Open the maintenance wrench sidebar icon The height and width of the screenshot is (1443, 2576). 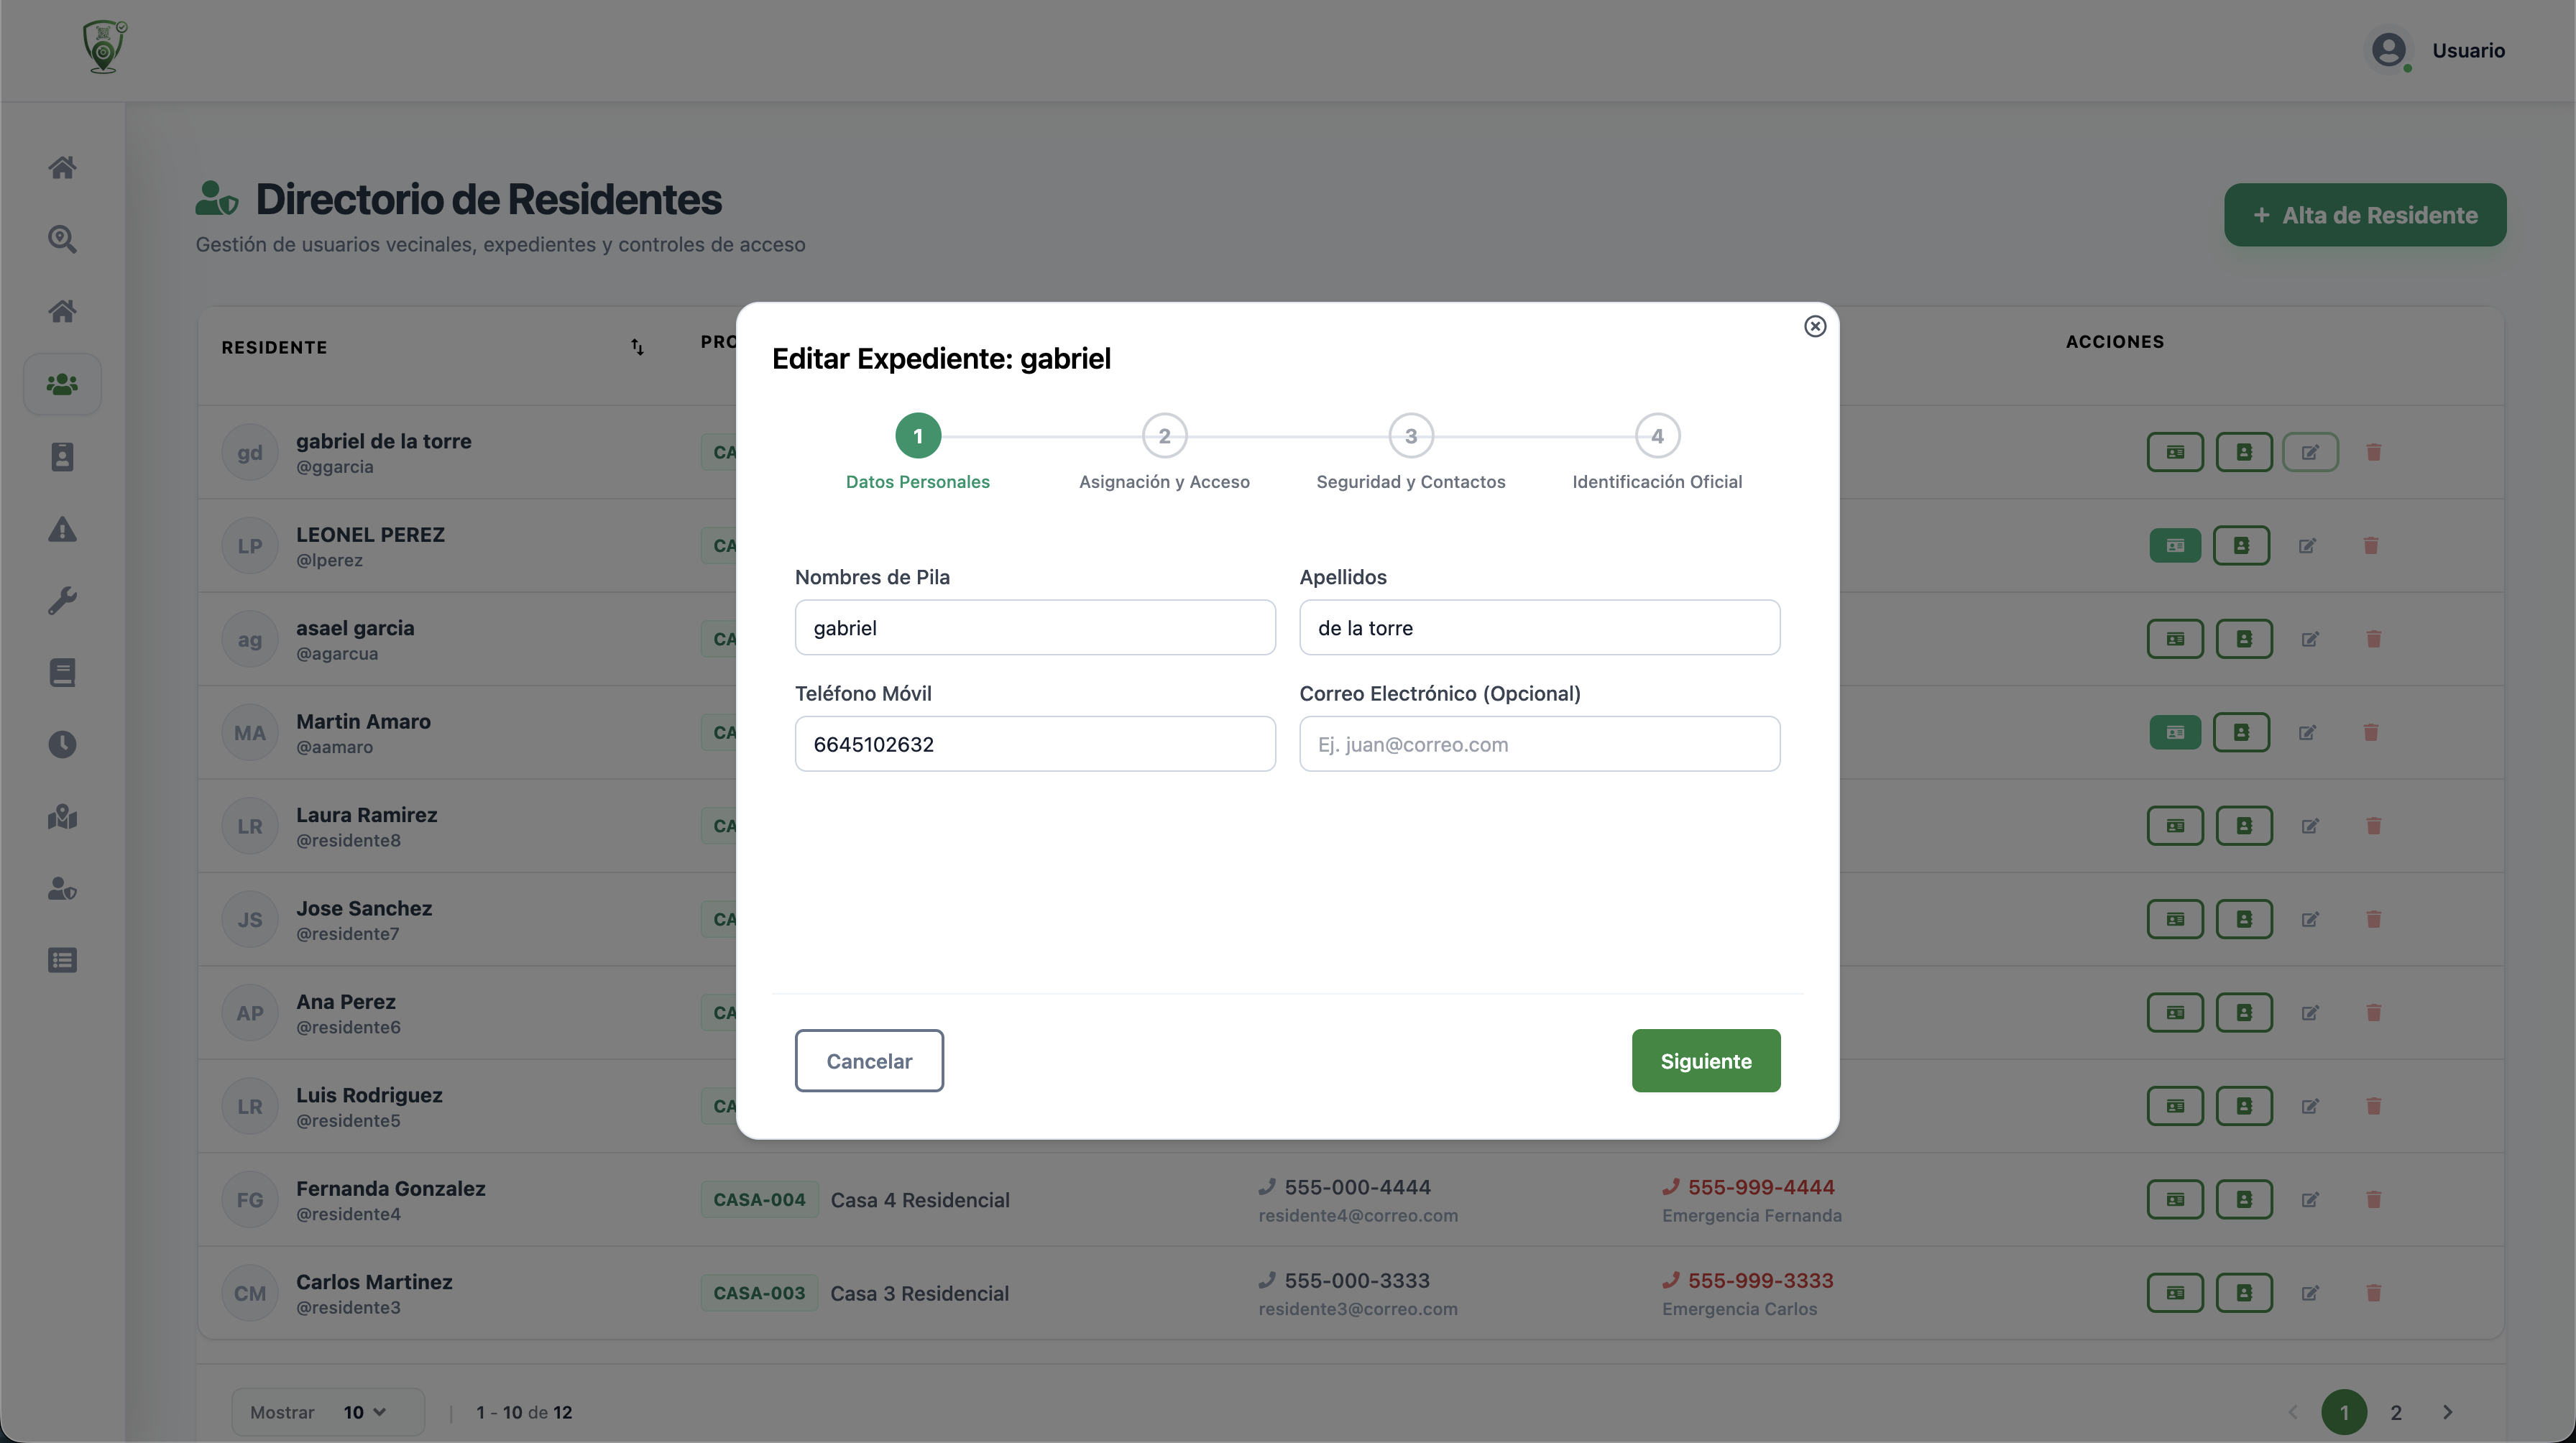[x=62, y=601]
